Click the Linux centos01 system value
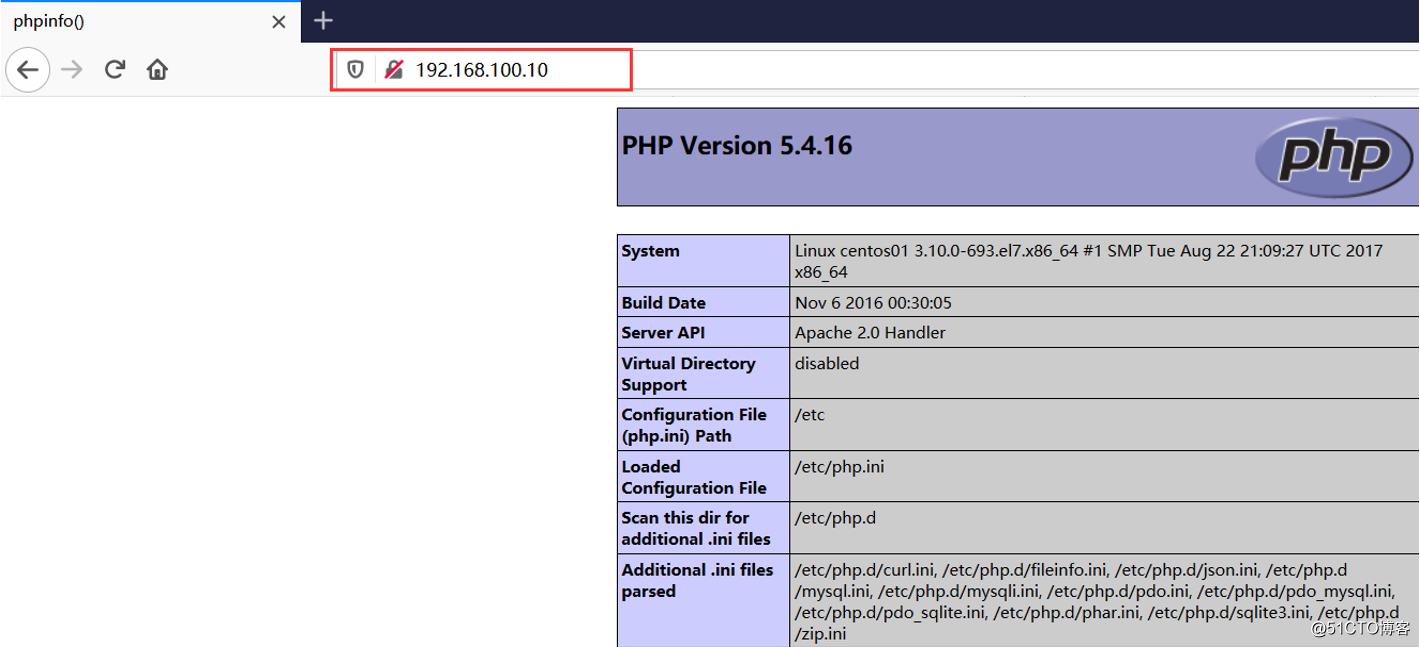Image resolution: width=1420 pixels, height=647 pixels. tap(1089, 261)
